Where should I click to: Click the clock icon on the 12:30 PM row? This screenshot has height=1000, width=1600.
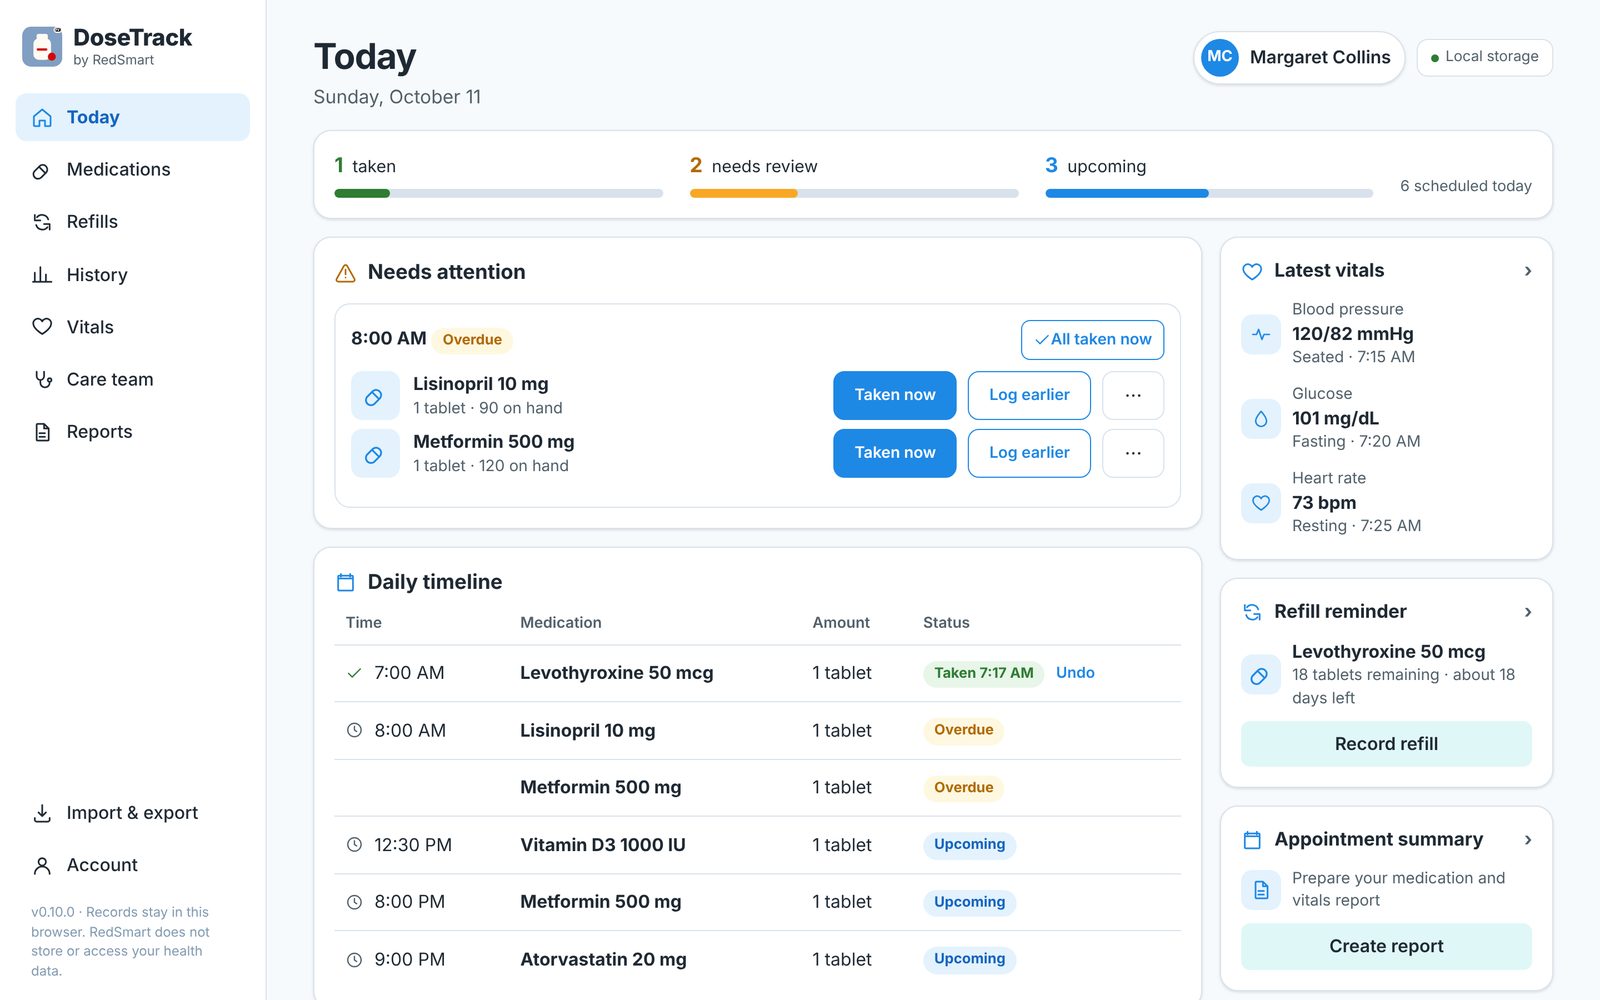click(x=354, y=845)
